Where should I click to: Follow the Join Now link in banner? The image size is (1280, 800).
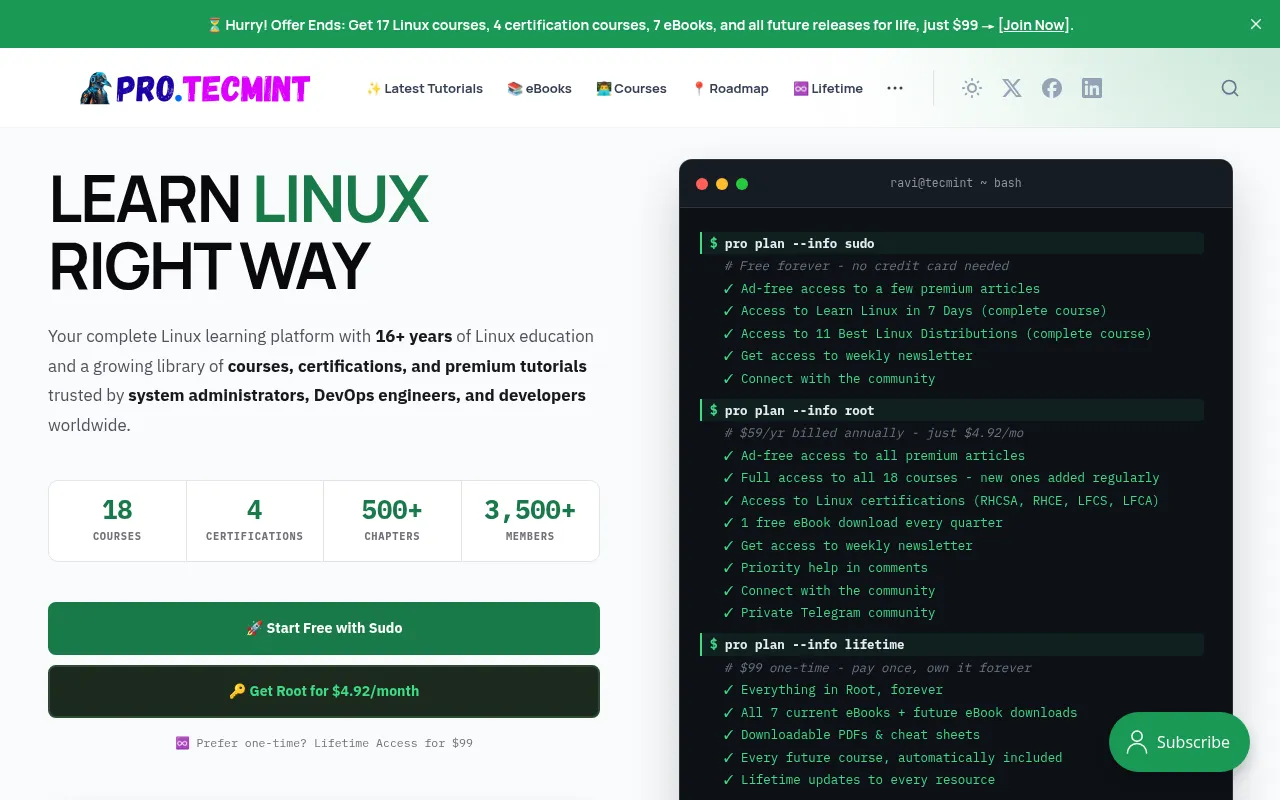1034,25
